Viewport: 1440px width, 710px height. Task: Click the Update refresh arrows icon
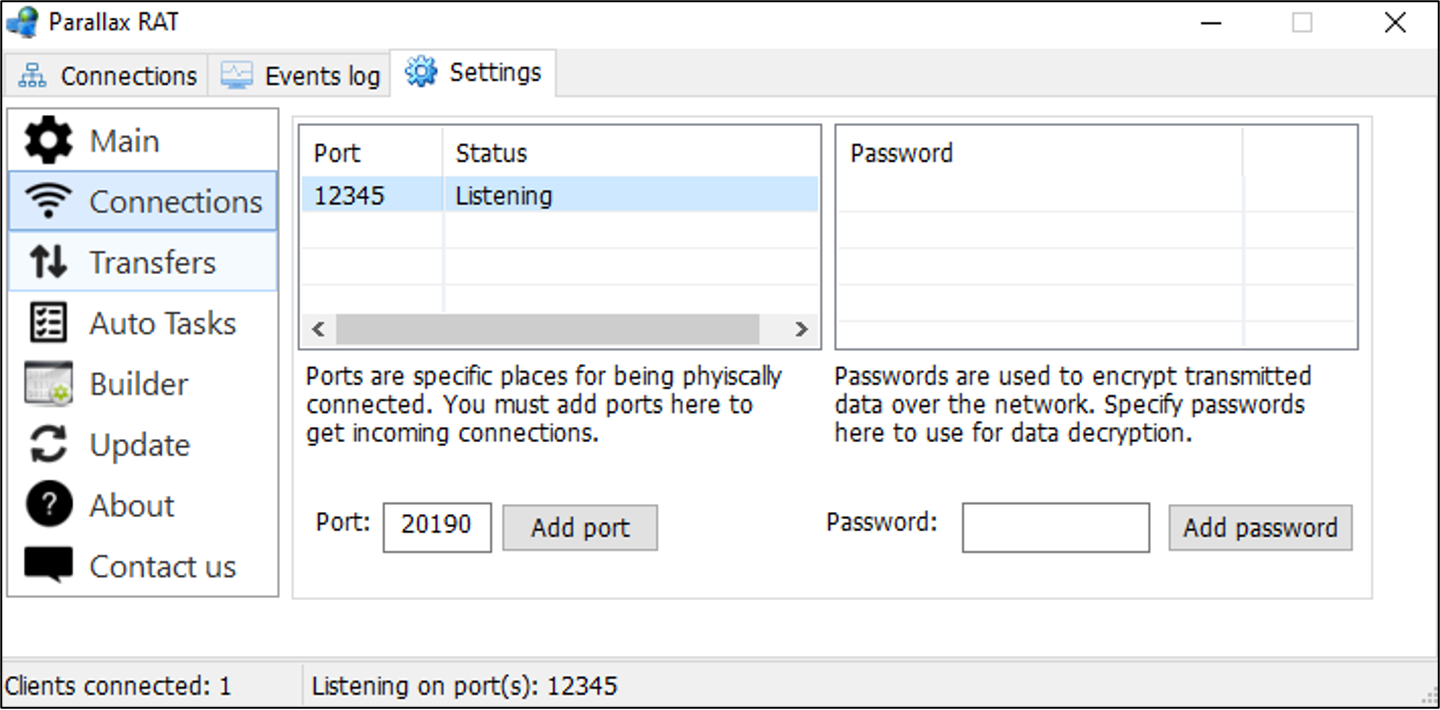point(48,445)
